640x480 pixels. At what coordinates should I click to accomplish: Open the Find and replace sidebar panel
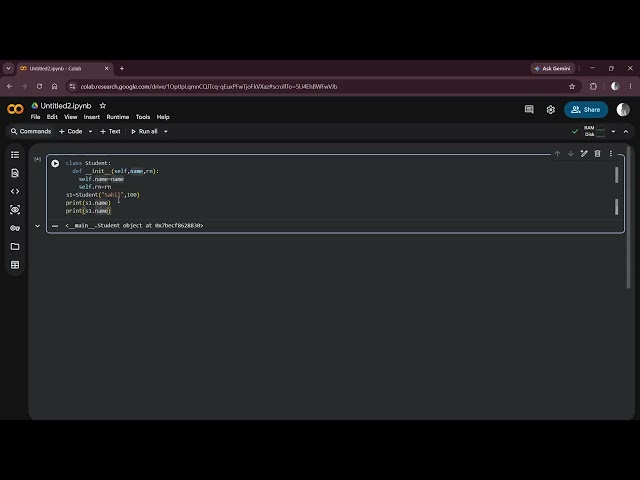click(15, 173)
